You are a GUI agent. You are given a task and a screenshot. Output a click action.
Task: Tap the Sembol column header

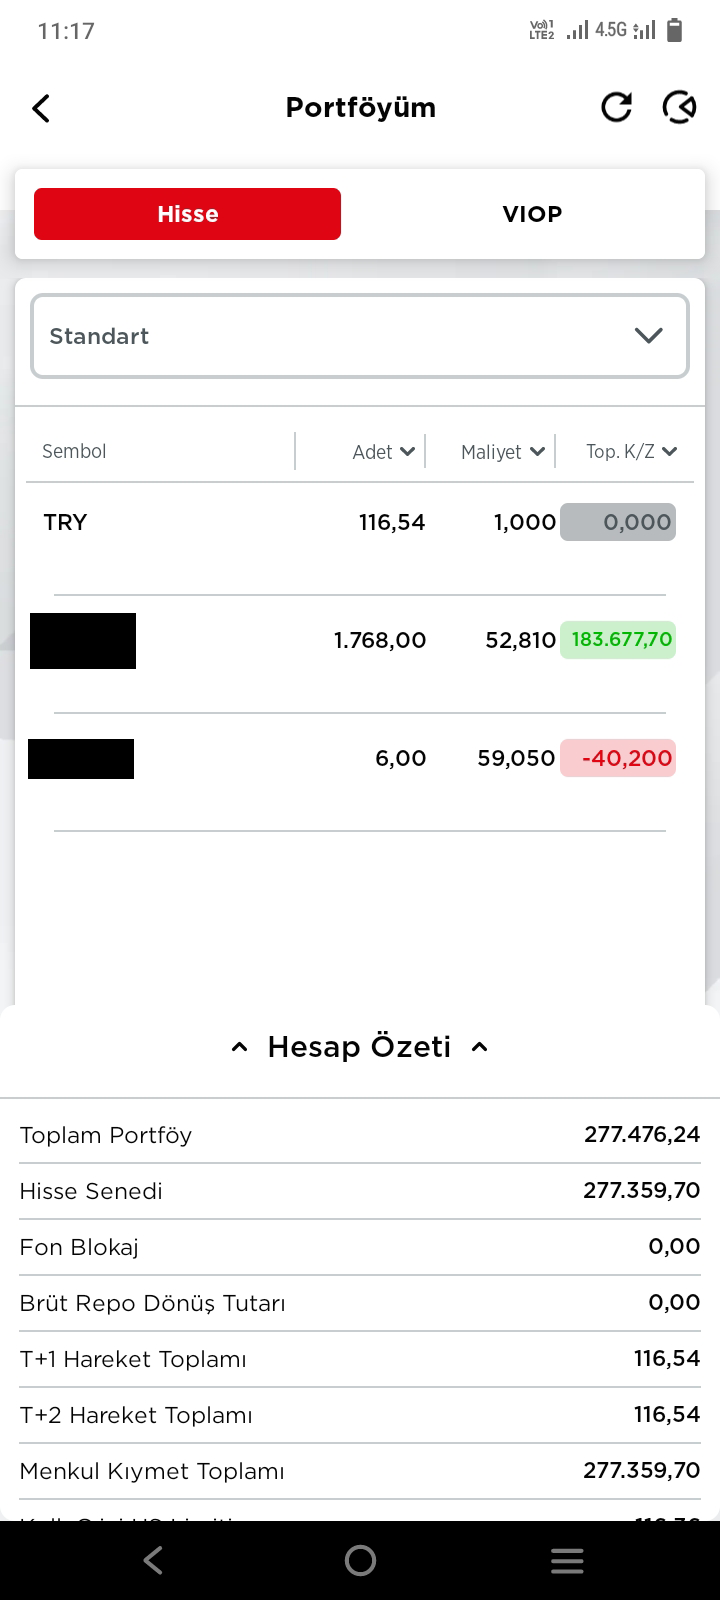(x=74, y=451)
